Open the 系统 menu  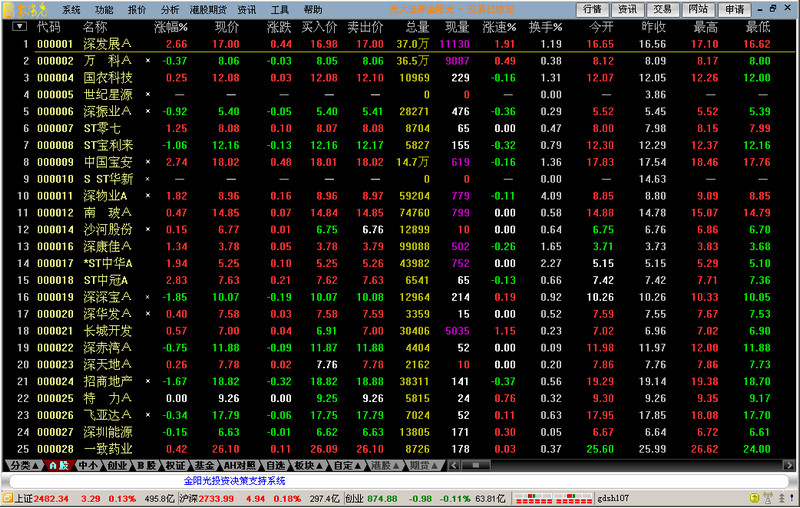click(x=71, y=9)
